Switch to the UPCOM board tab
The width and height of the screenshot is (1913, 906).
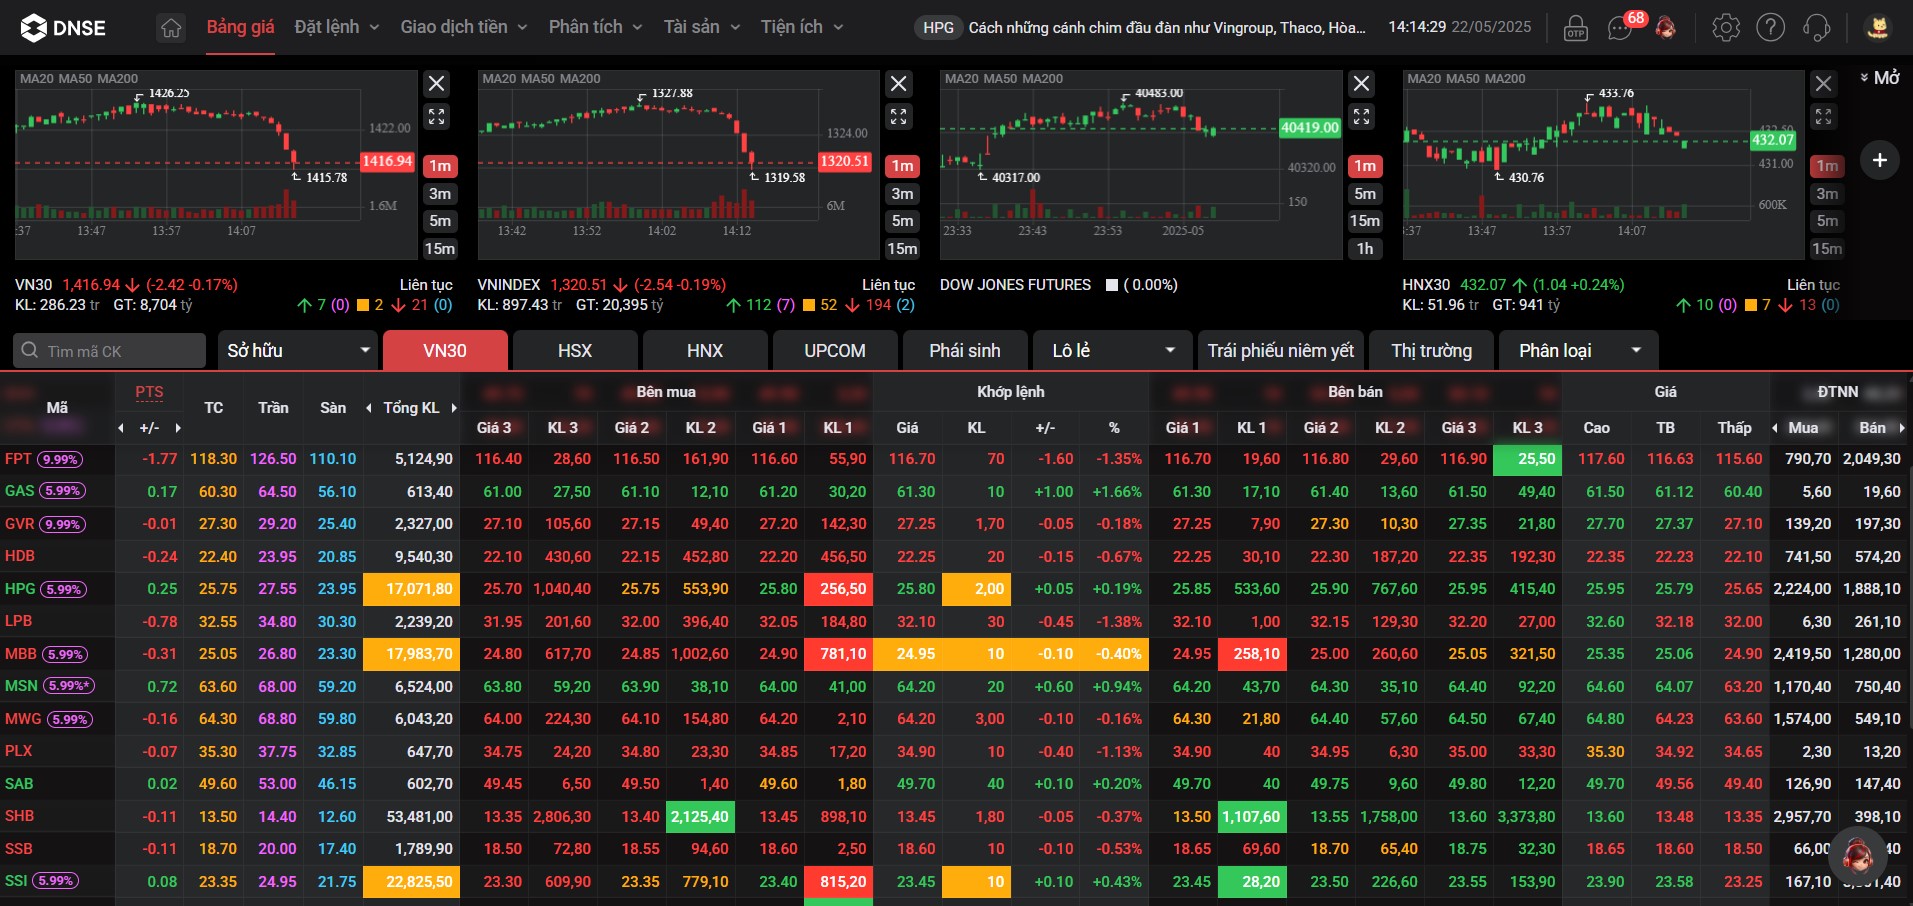click(835, 351)
